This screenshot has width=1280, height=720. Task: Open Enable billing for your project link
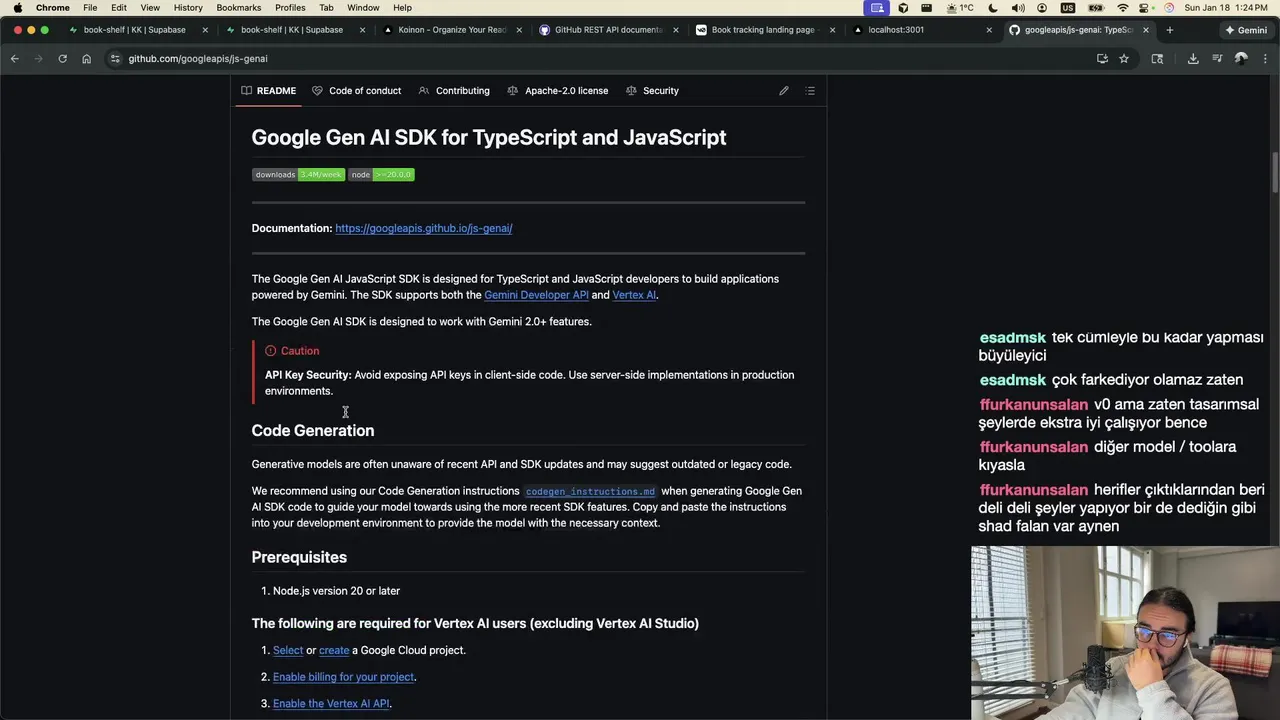coord(343,677)
